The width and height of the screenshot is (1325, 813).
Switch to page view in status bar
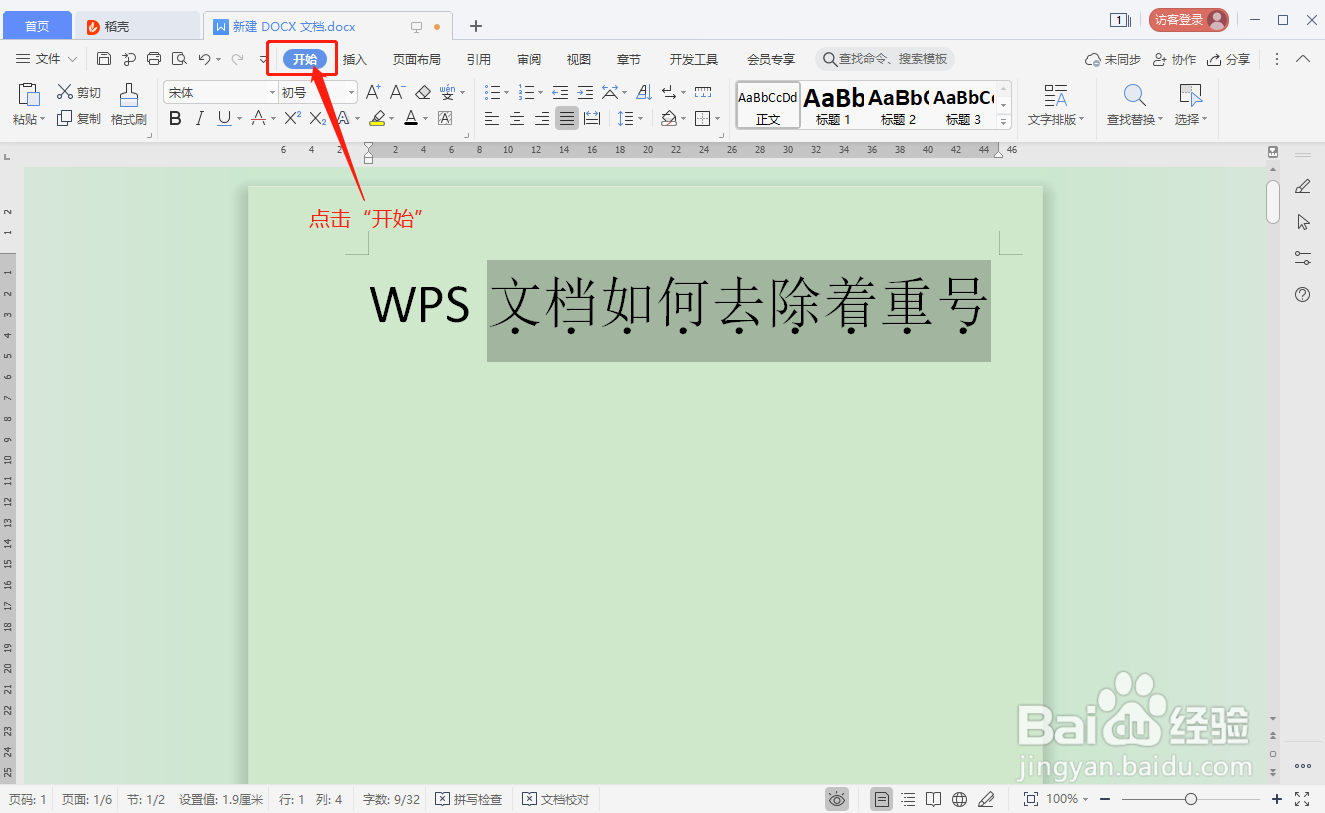coord(881,799)
